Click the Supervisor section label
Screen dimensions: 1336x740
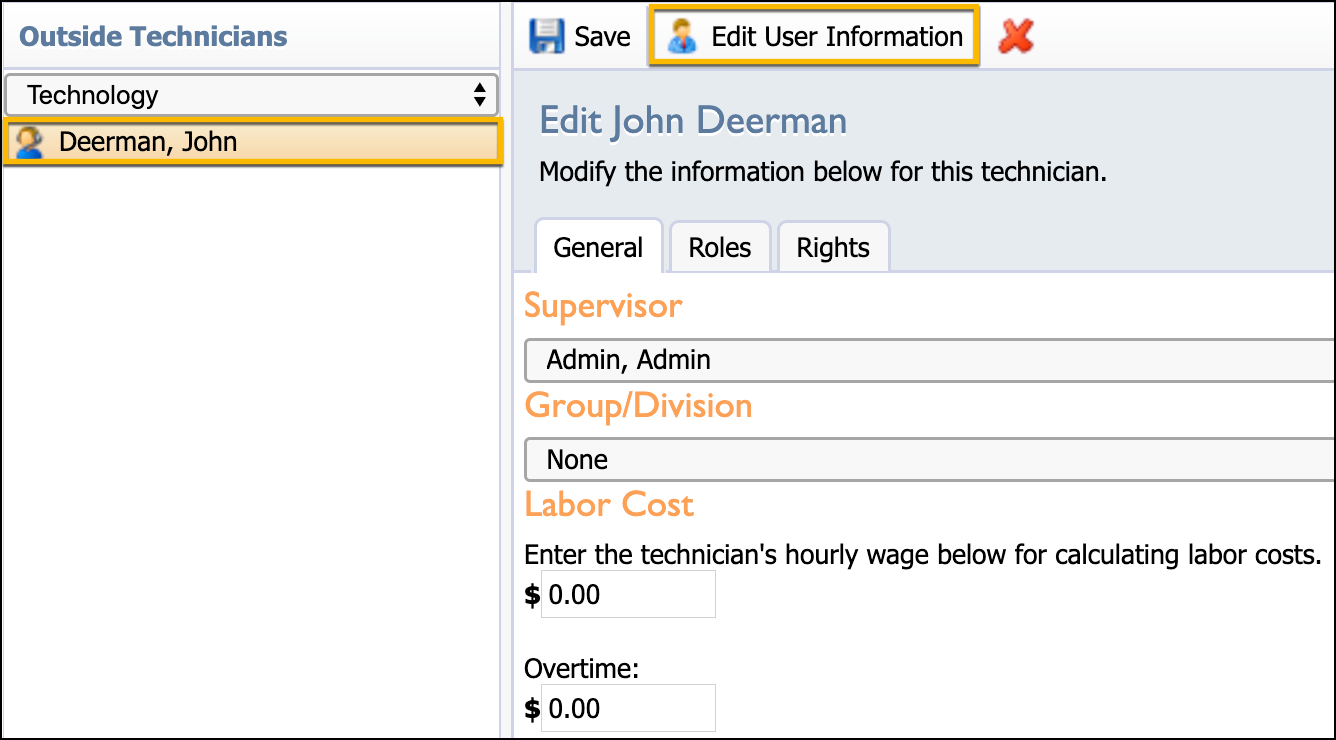[x=603, y=306]
